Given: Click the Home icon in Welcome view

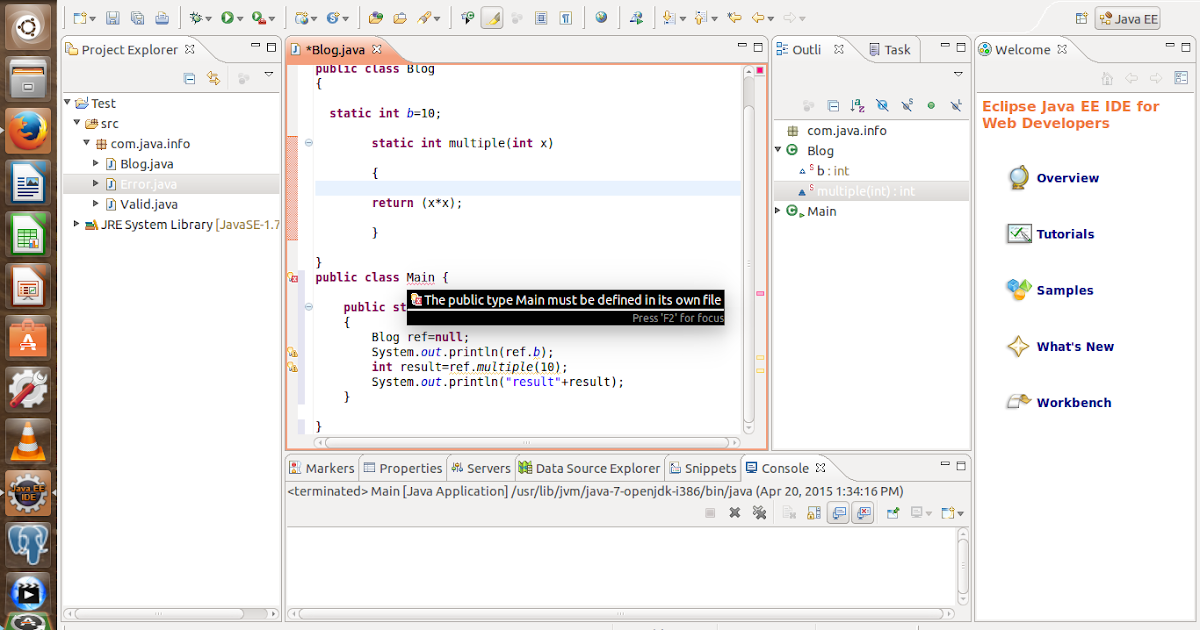Looking at the screenshot, I should coord(1106,78).
